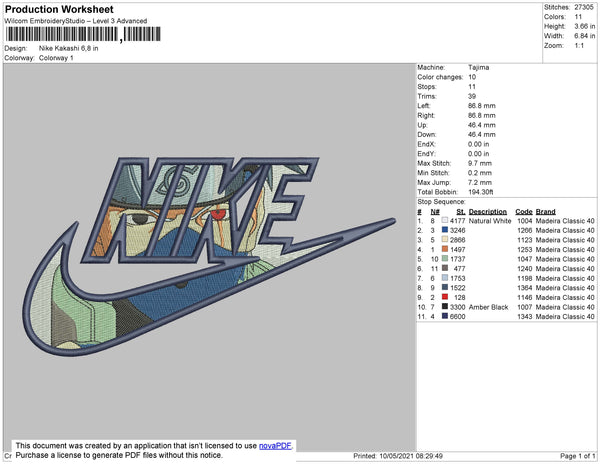The height and width of the screenshot is (464, 600).
Task: Click the Stitches count value 27305
Action: click(x=584, y=7)
